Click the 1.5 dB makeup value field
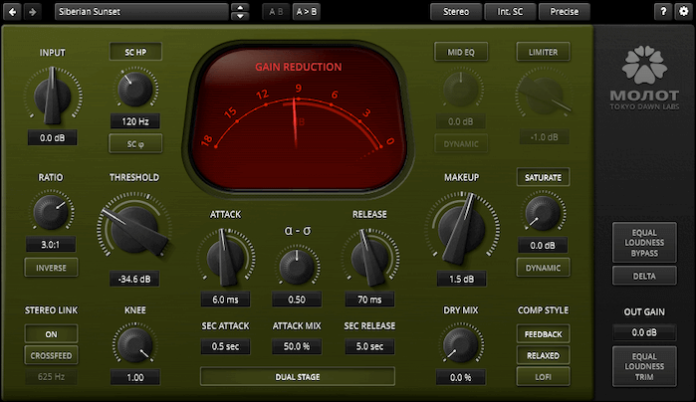 coord(462,279)
